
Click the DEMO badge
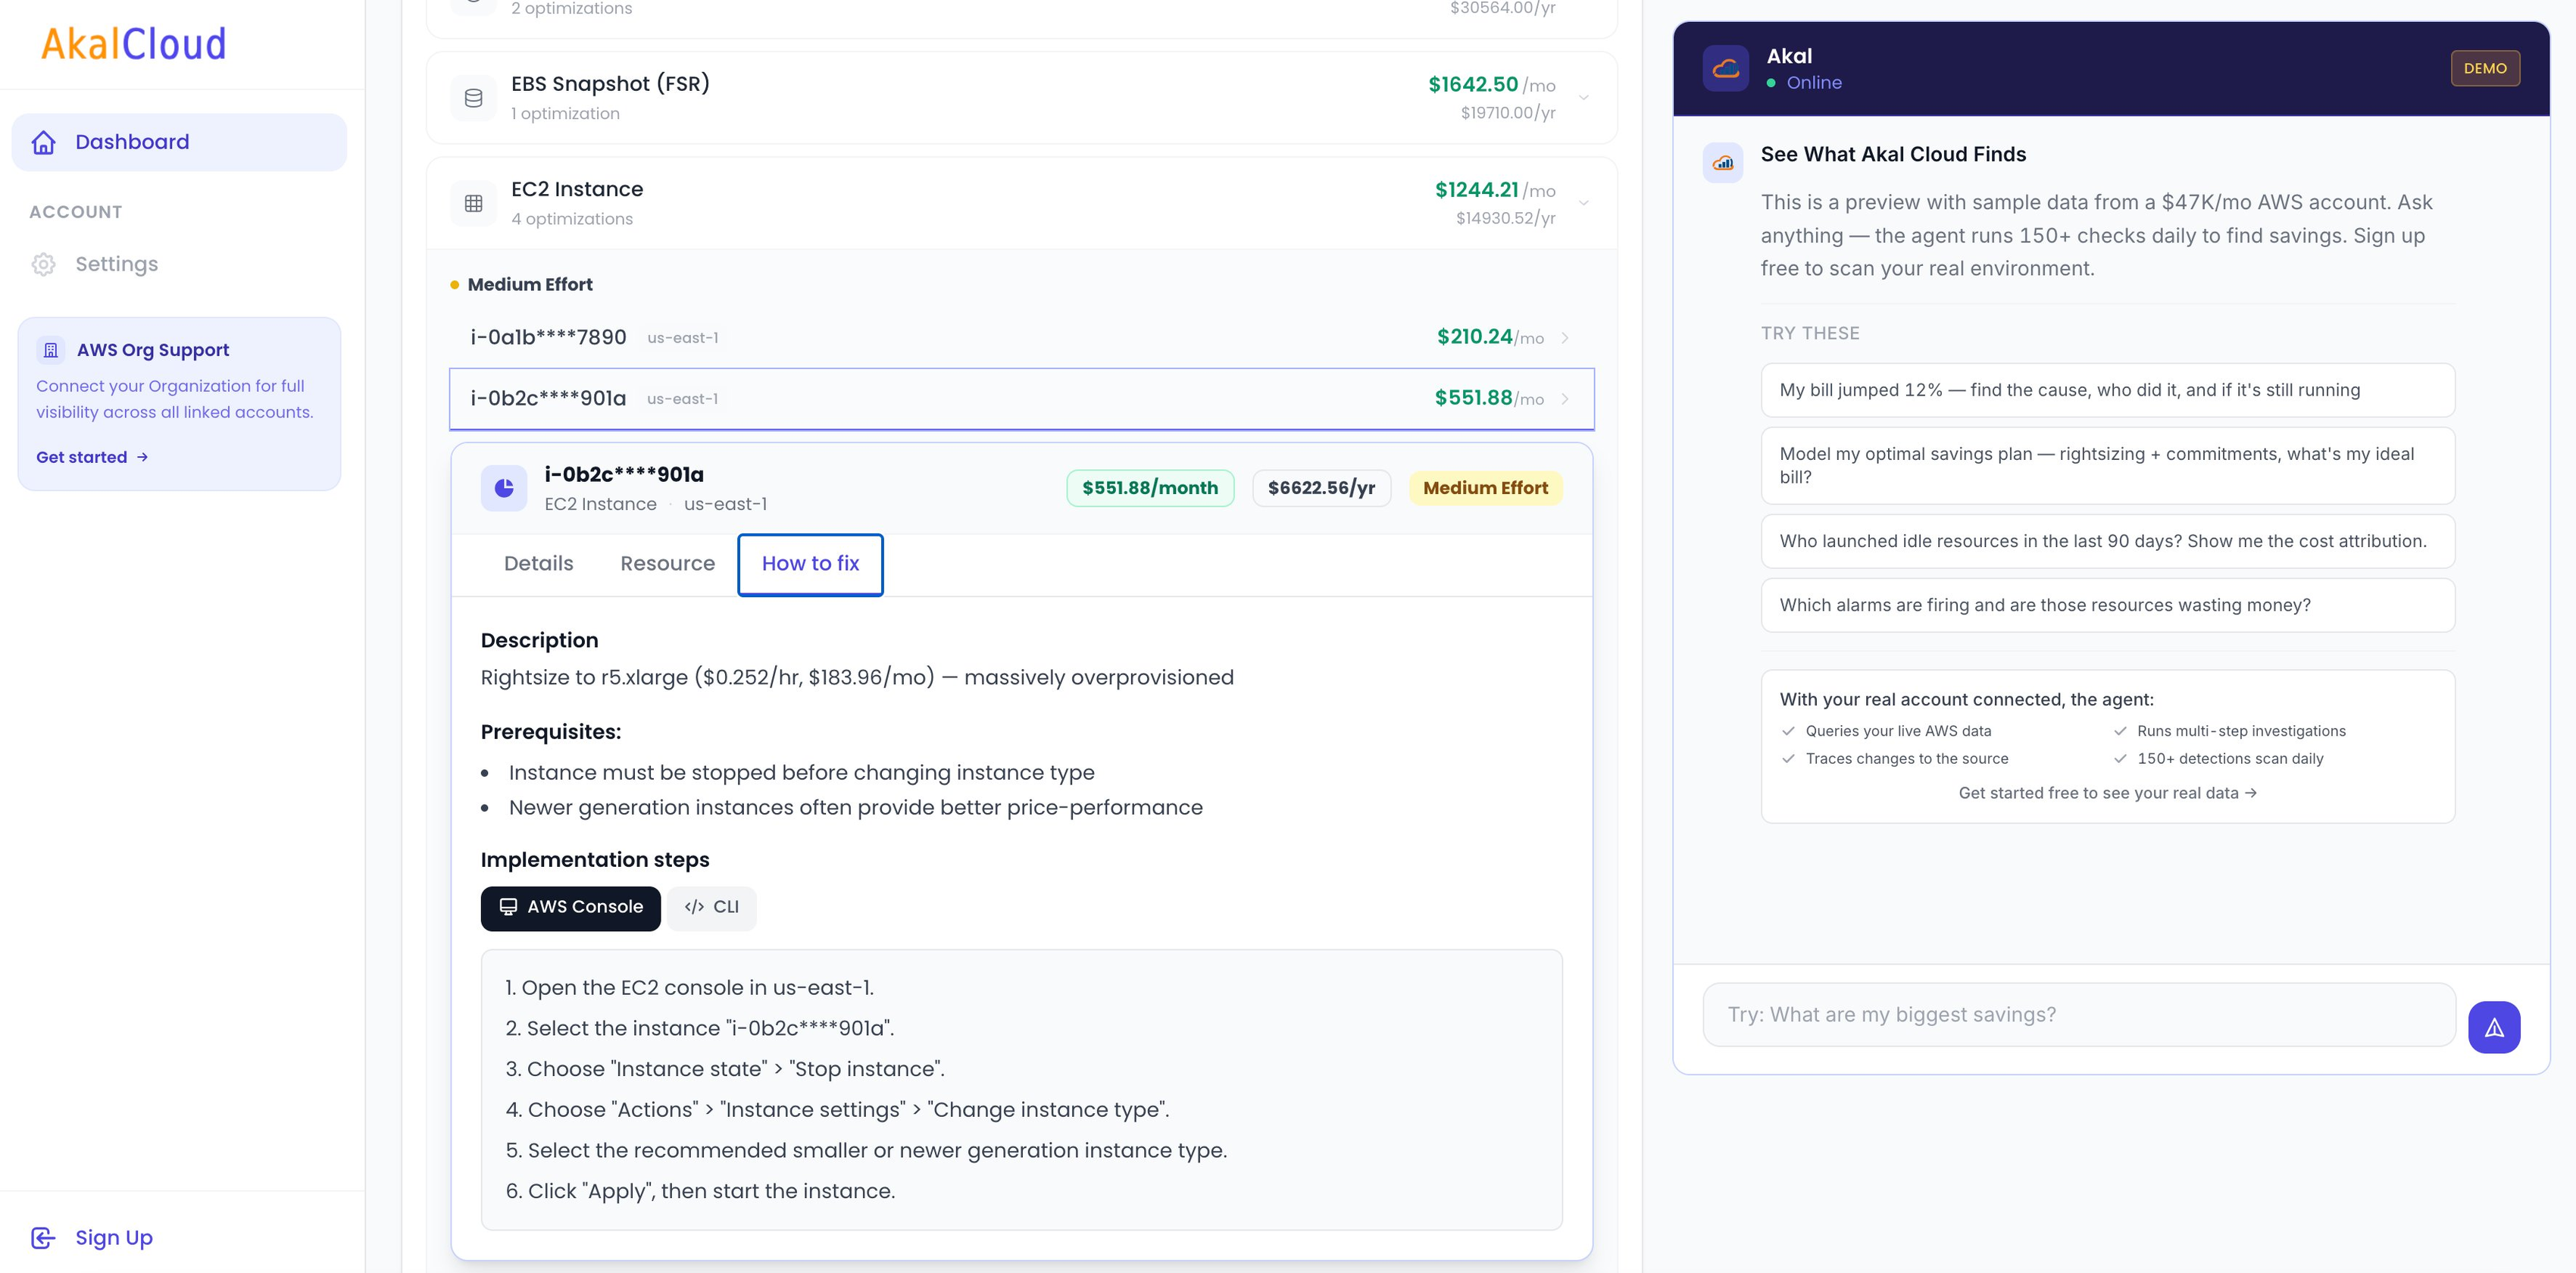click(x=2484, y=68)
